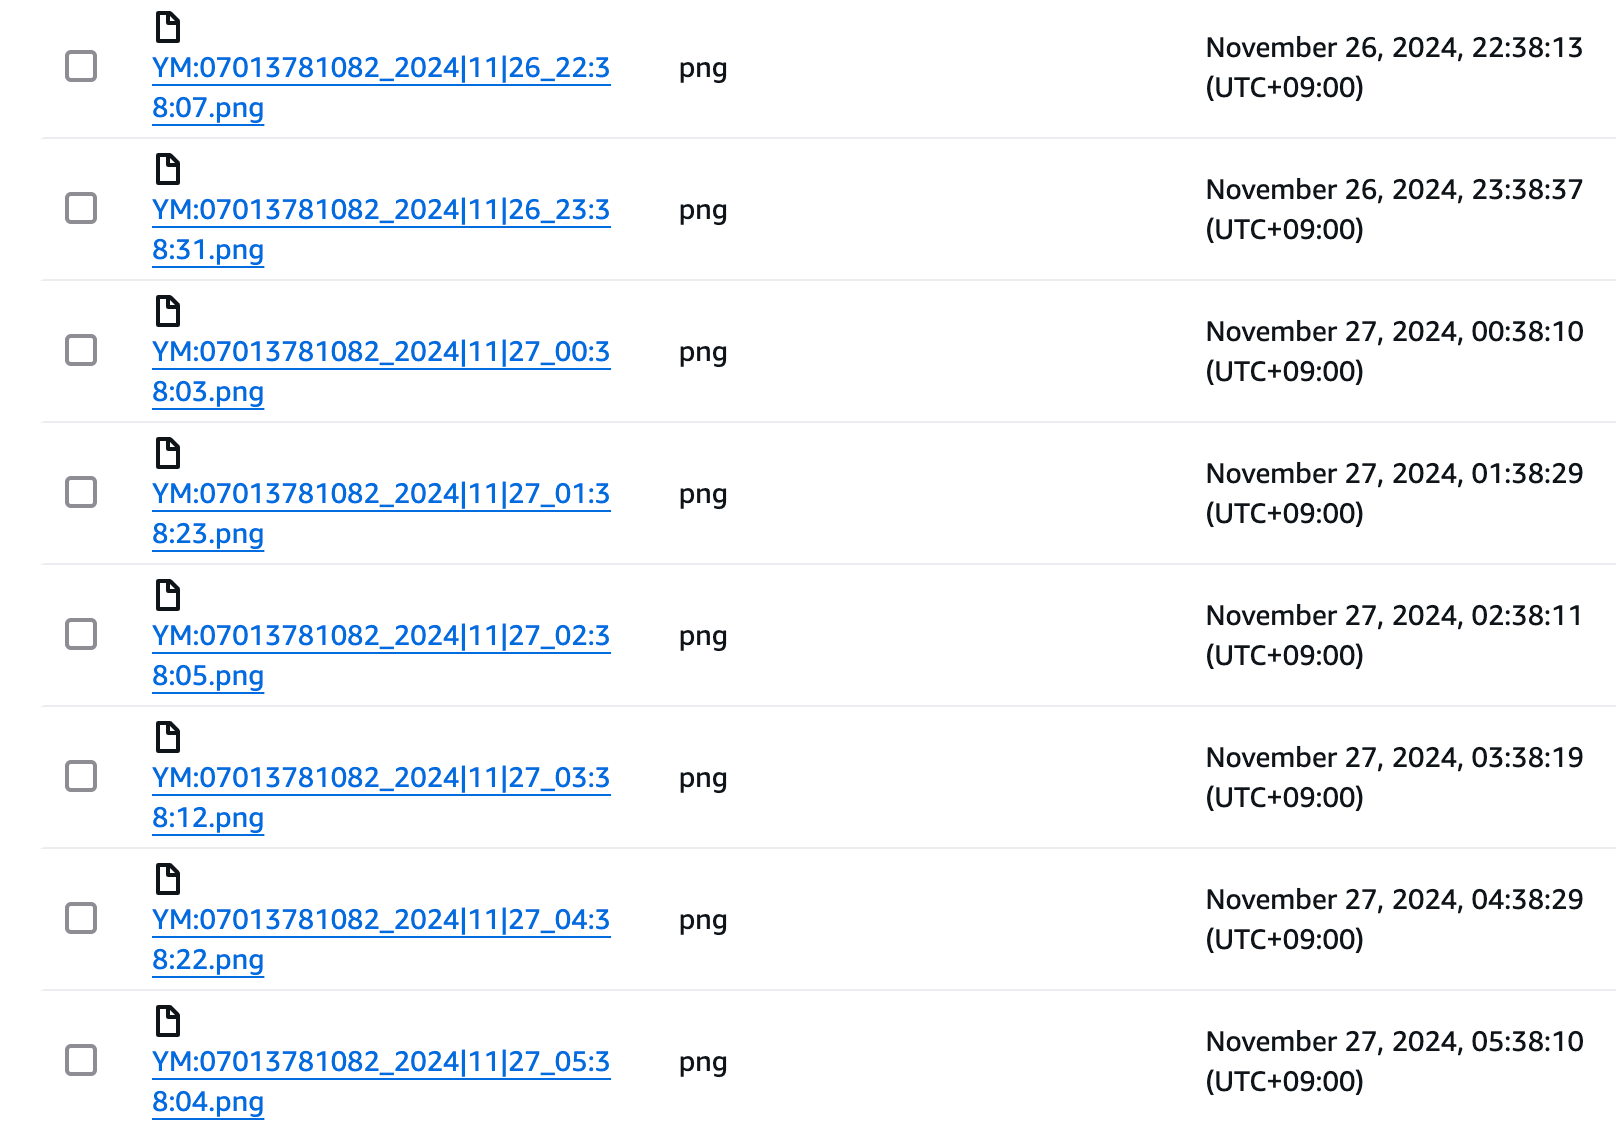Select checkbox for 2024|11|27_04:38:22.png
The image size is (1616, 1128).
click(x=81, y=918)
